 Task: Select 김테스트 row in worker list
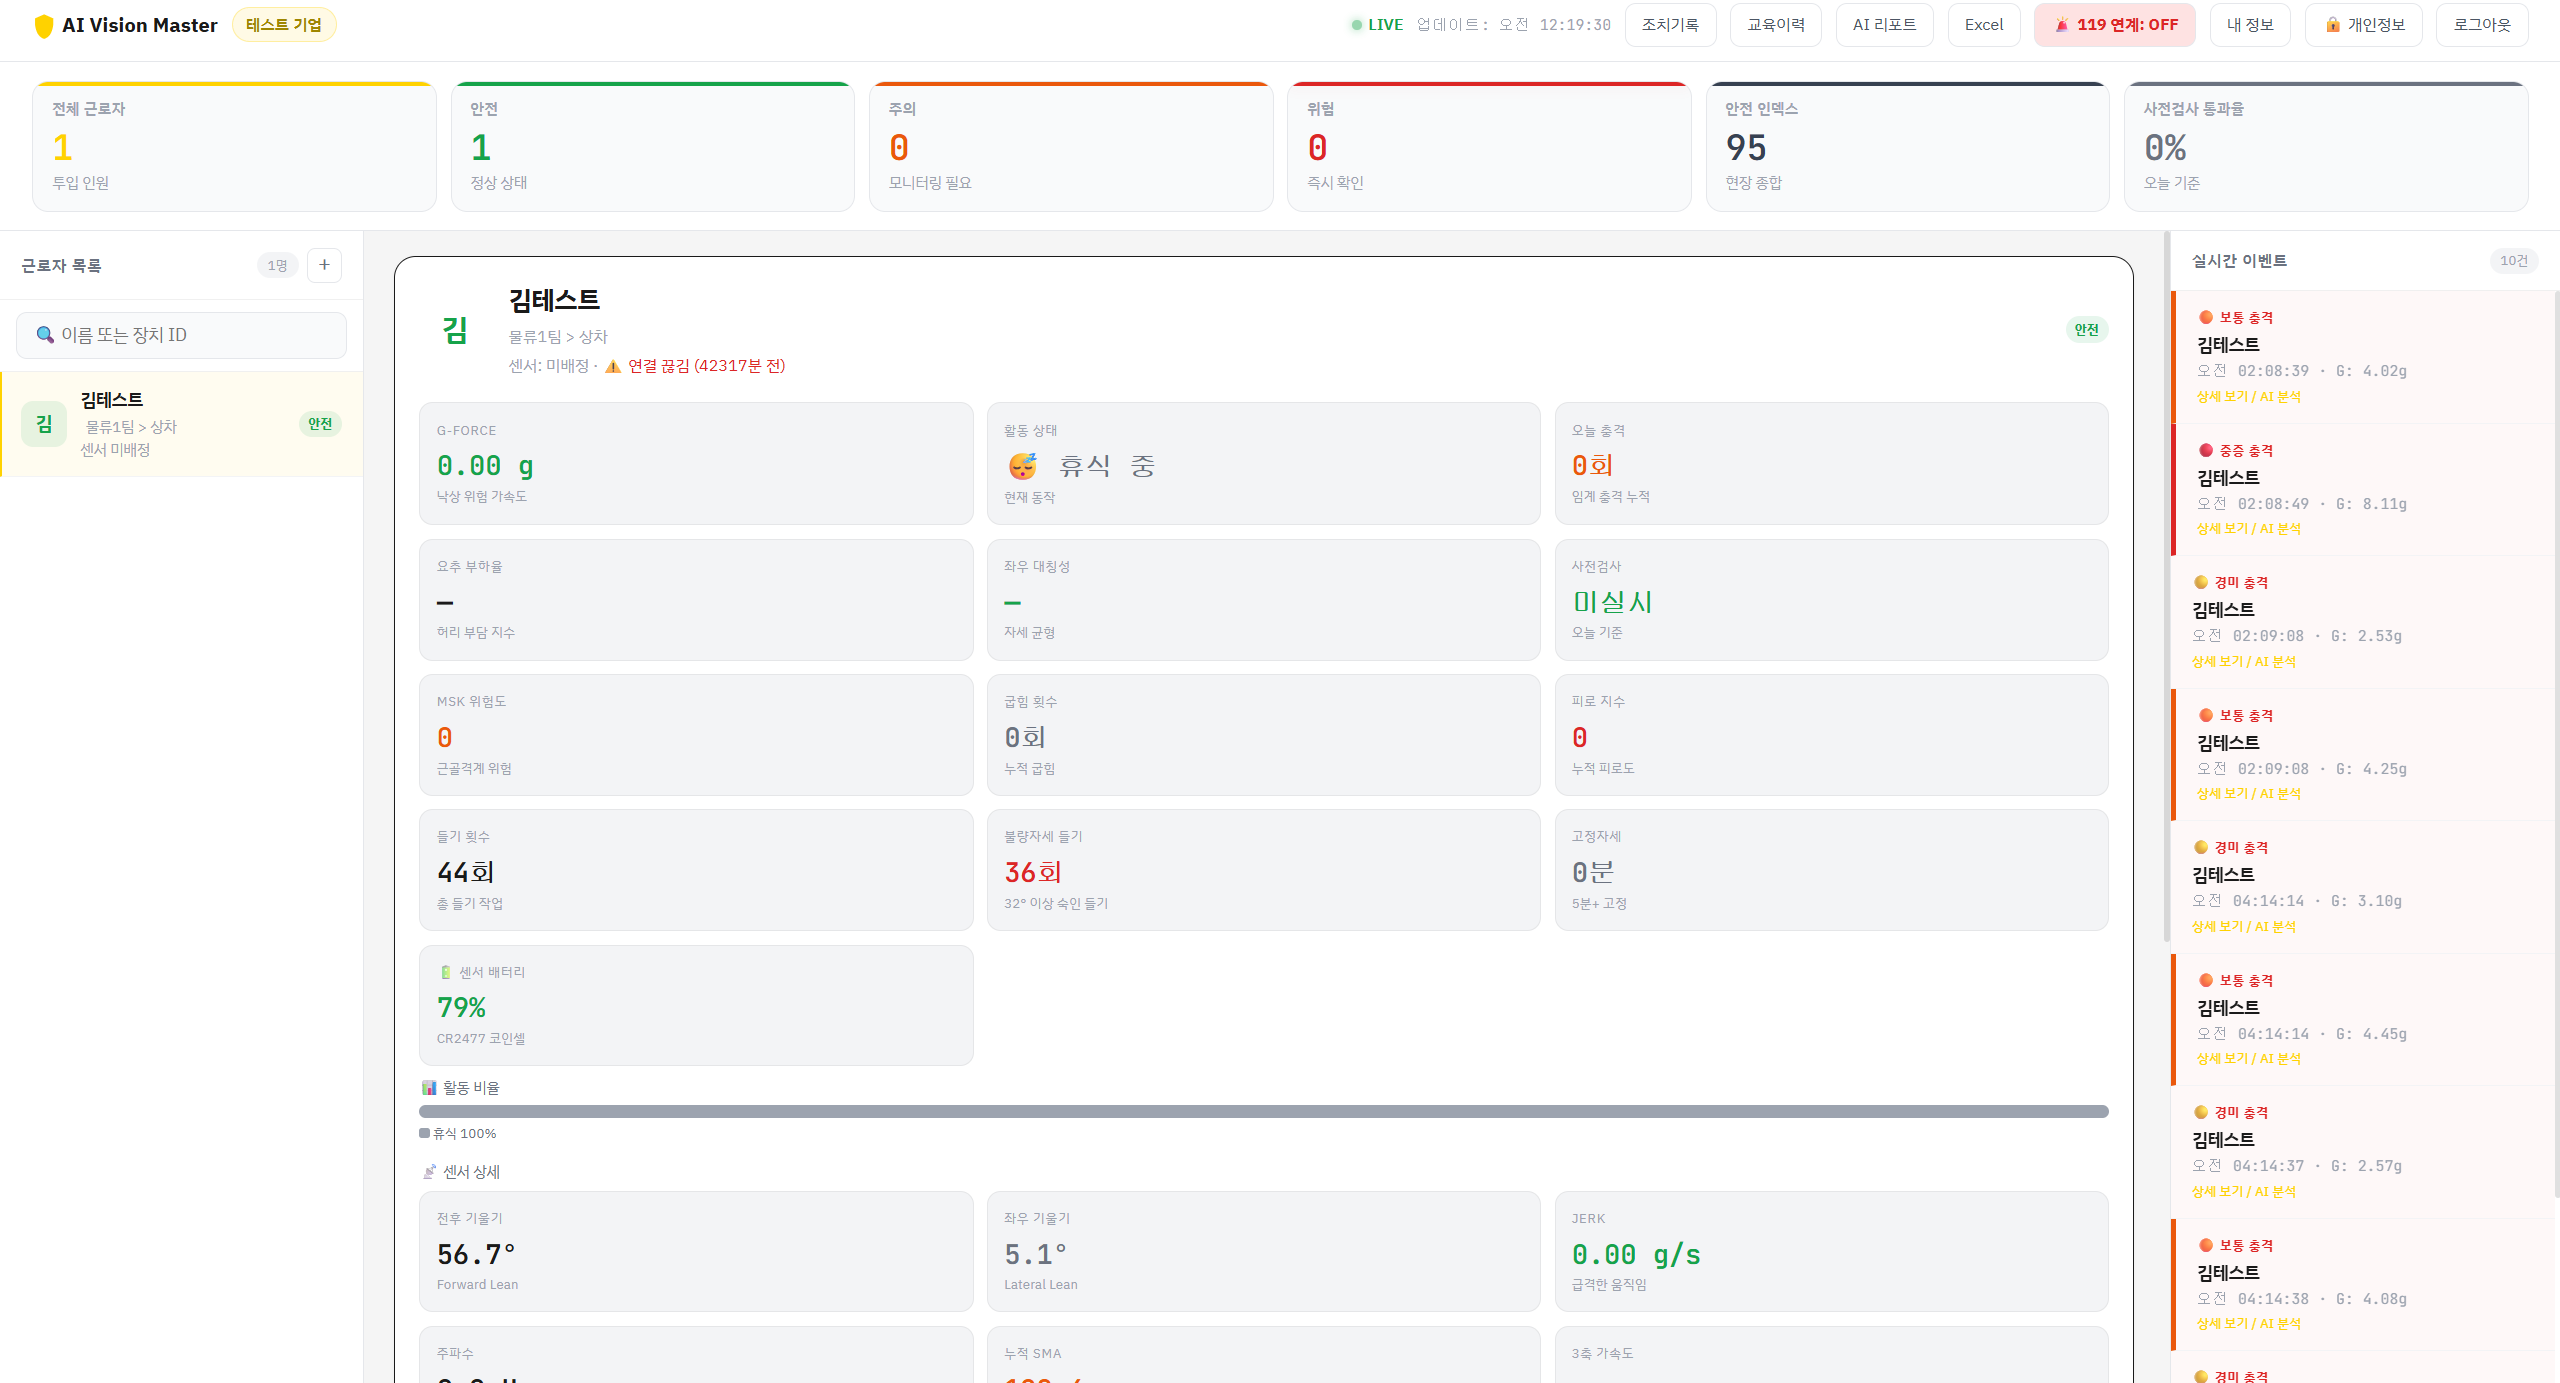tap(181, 424)
